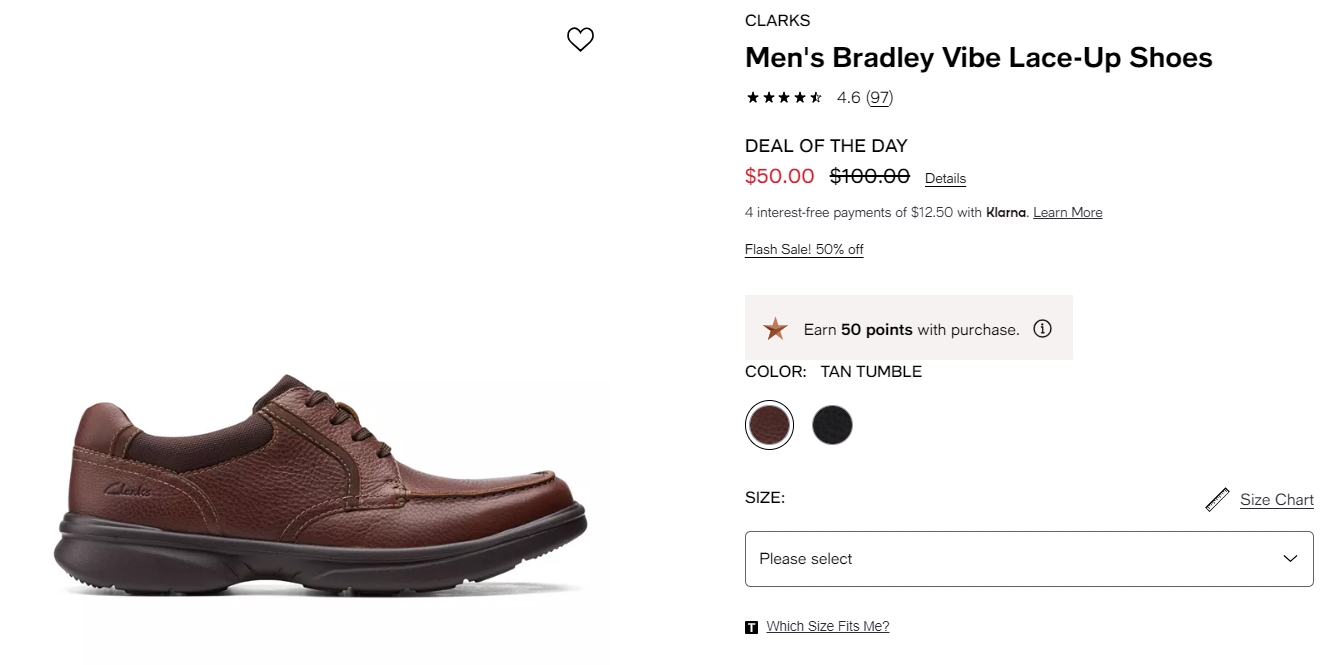This screenshot has height=665, width=1337.
Task: Select the black color swatch
Action: (832, 425)
